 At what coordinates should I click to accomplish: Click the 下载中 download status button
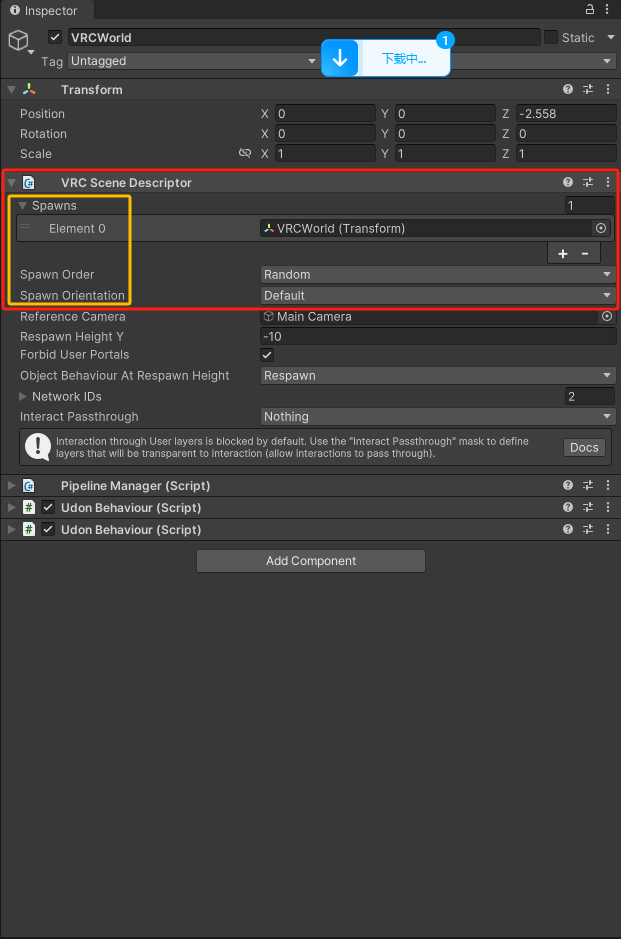click(x=404, y=58)
